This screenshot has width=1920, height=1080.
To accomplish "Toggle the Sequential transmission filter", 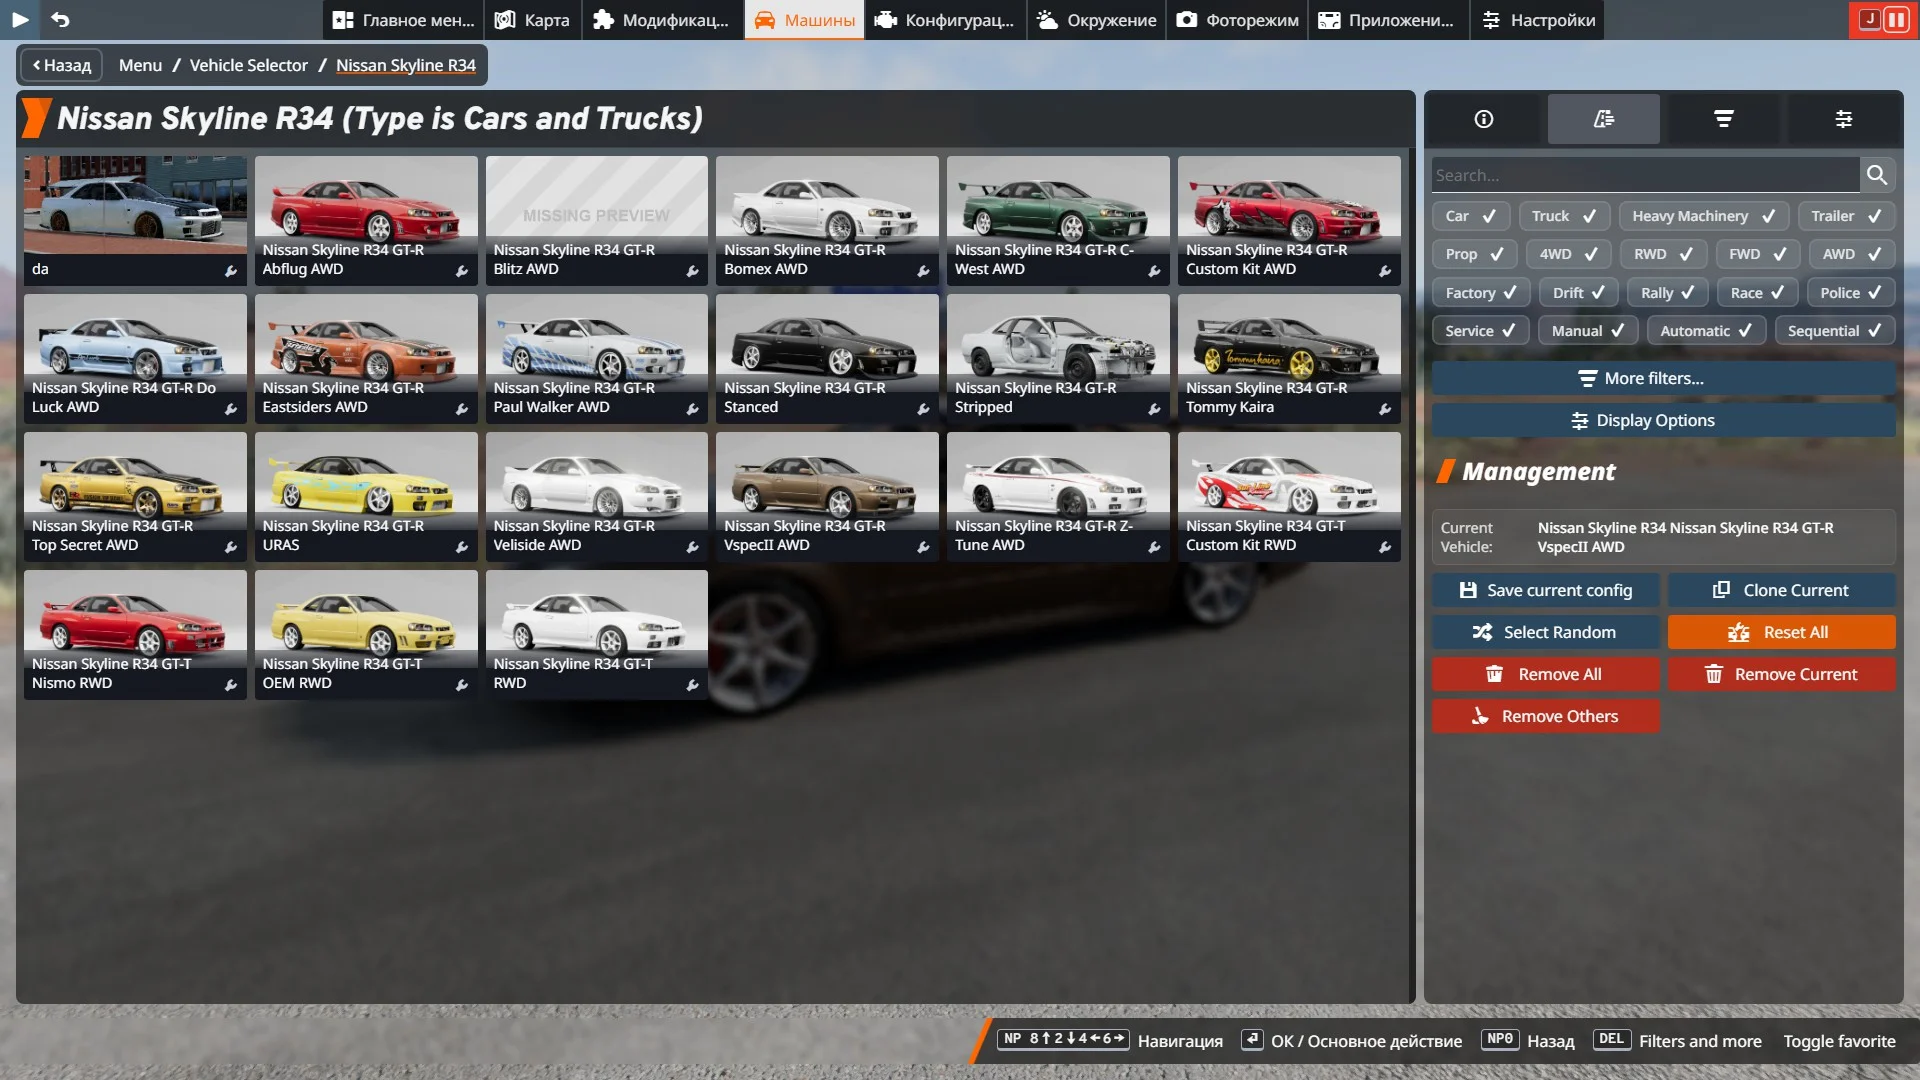I will pos(1835,331).
